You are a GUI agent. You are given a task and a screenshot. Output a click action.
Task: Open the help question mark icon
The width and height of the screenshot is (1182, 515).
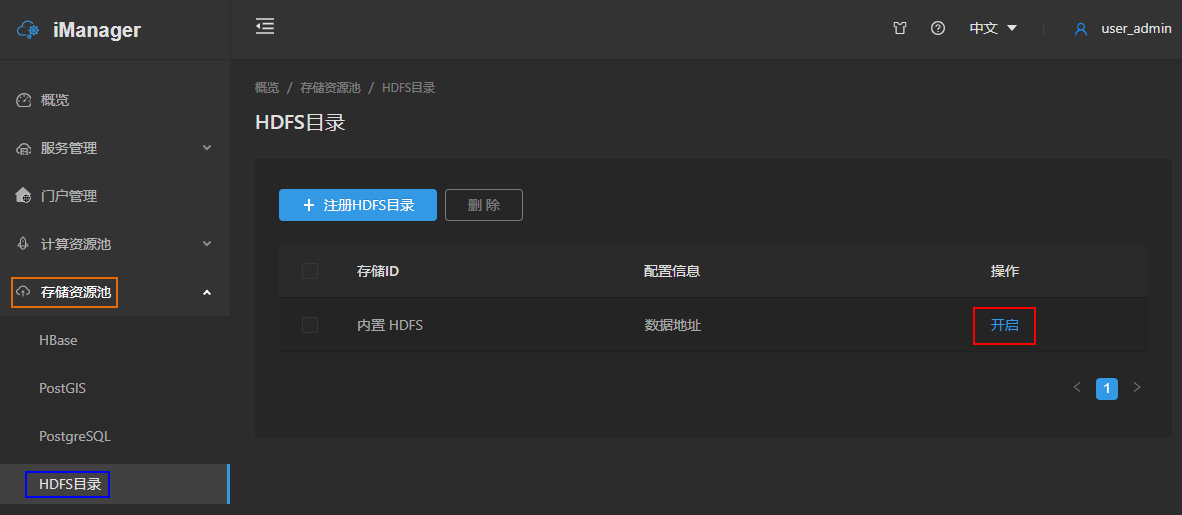[938, 29]
